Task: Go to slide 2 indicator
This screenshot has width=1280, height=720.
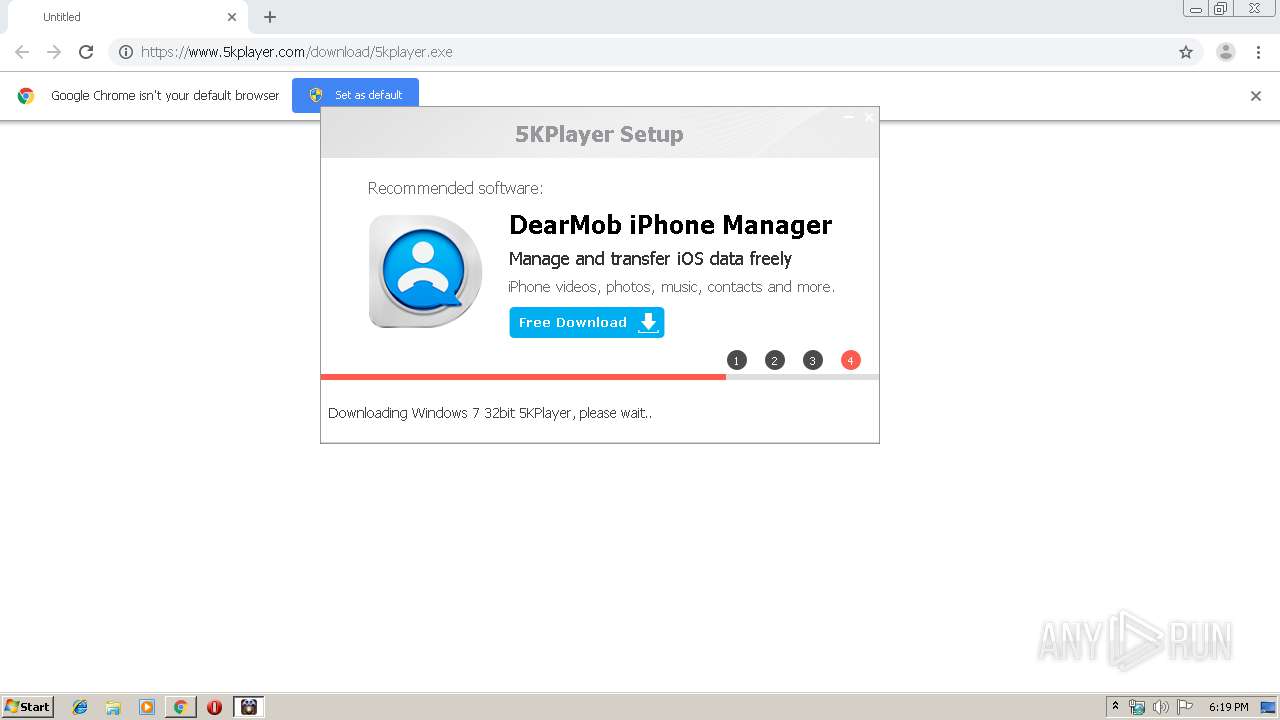Action: click(x=775, y=360)
